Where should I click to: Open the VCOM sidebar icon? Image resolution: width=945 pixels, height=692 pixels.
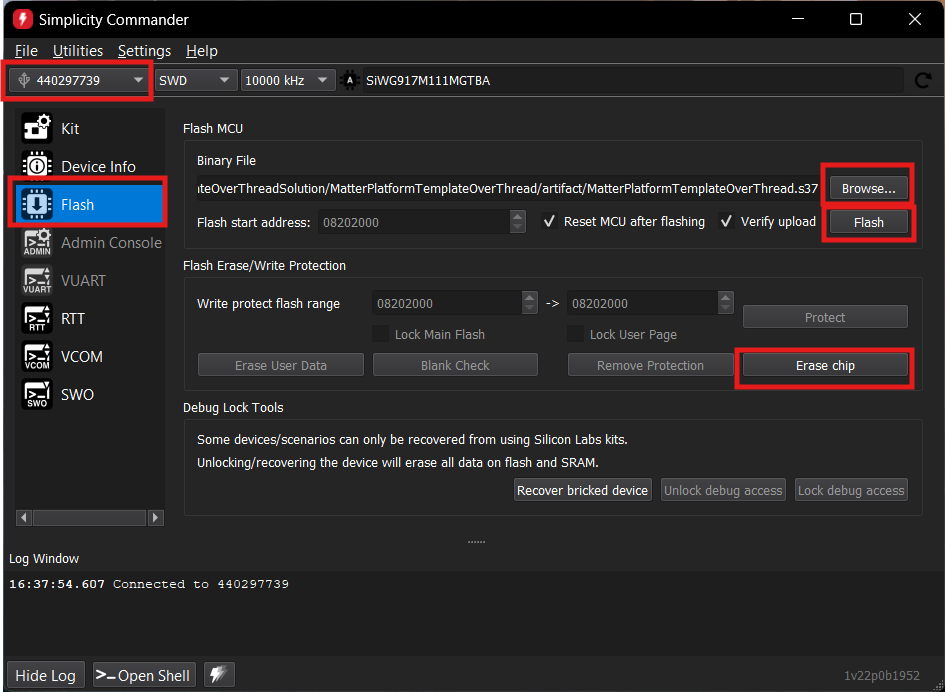coord(37,356)
